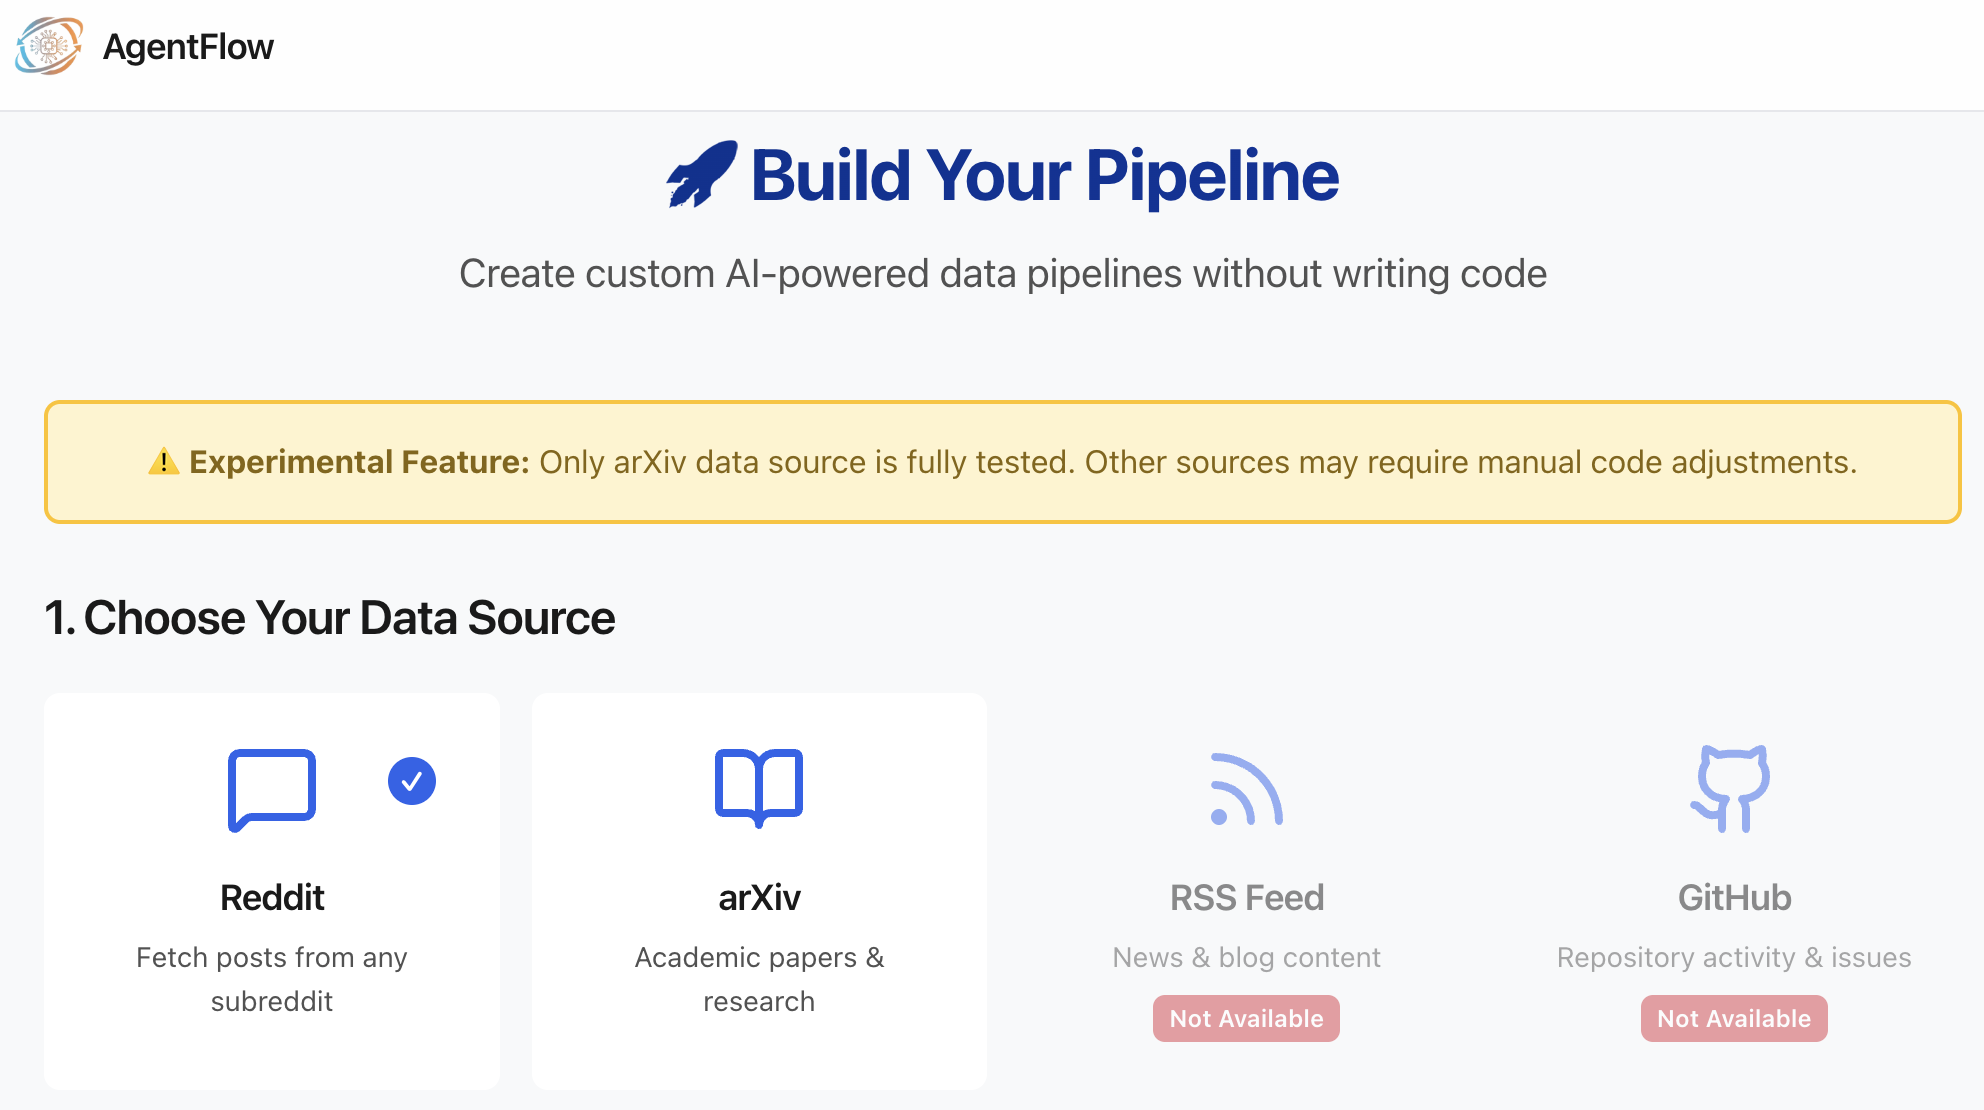Click the Reddit speech bubble icon
1984x1110 pixels.
tap(271, 789)
